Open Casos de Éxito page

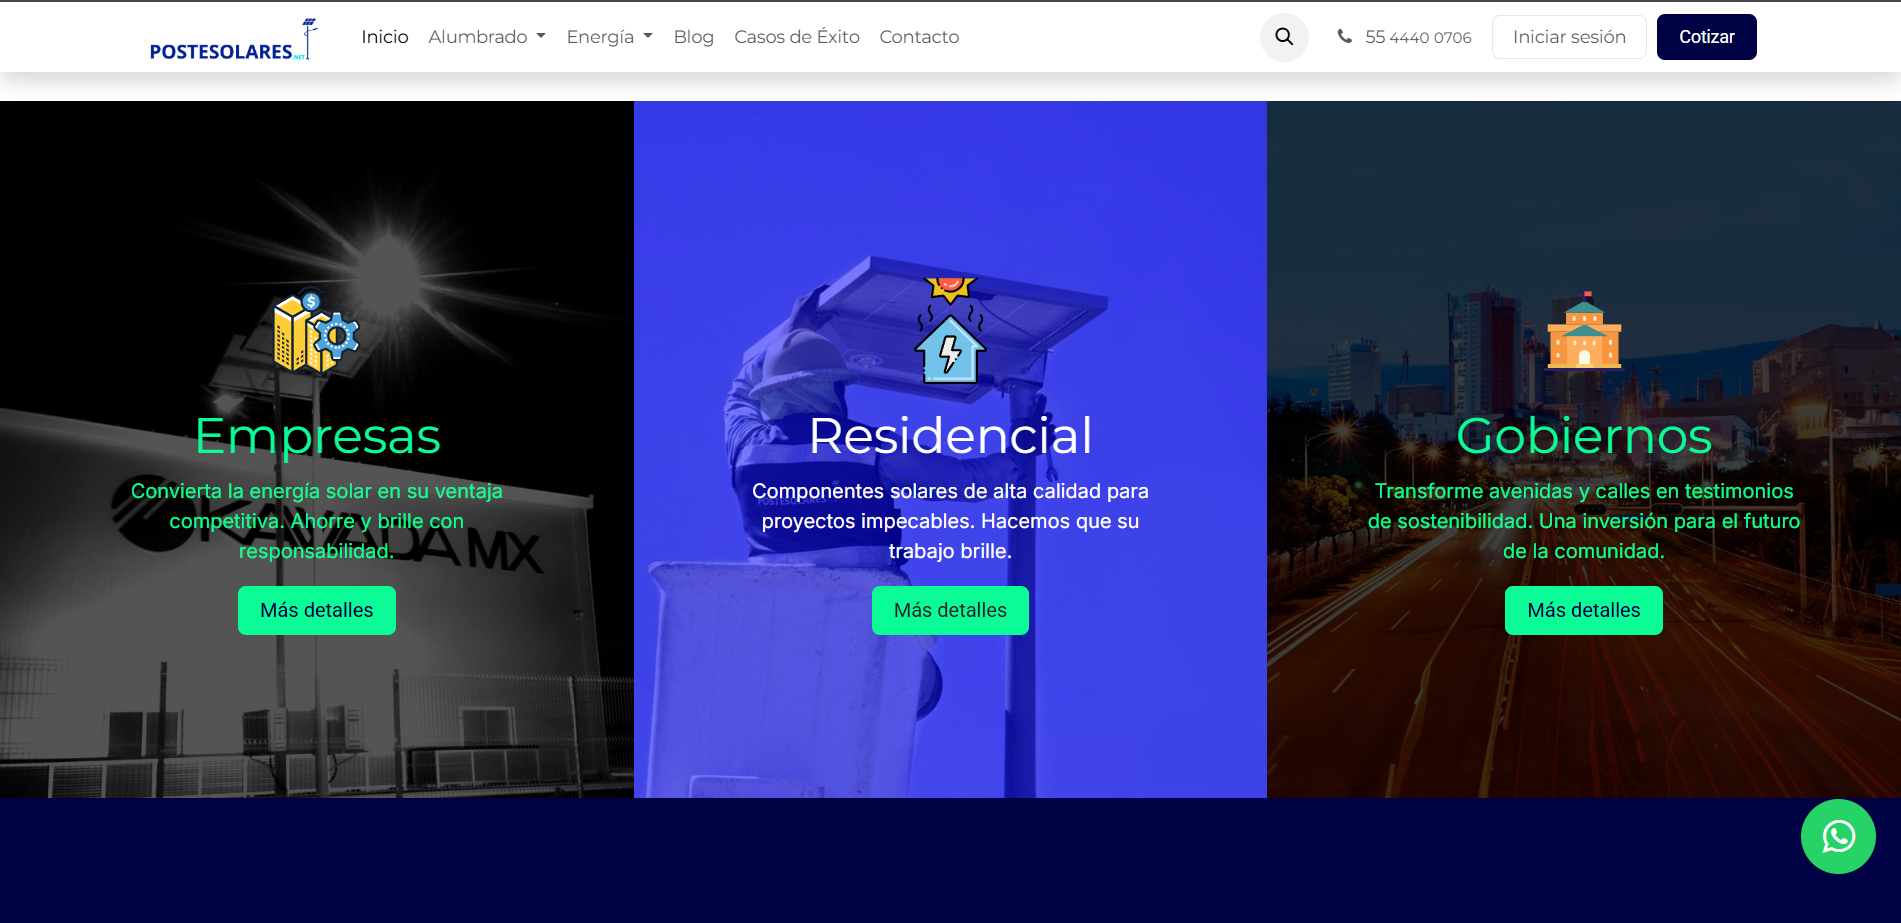click(x=796, y=37)
